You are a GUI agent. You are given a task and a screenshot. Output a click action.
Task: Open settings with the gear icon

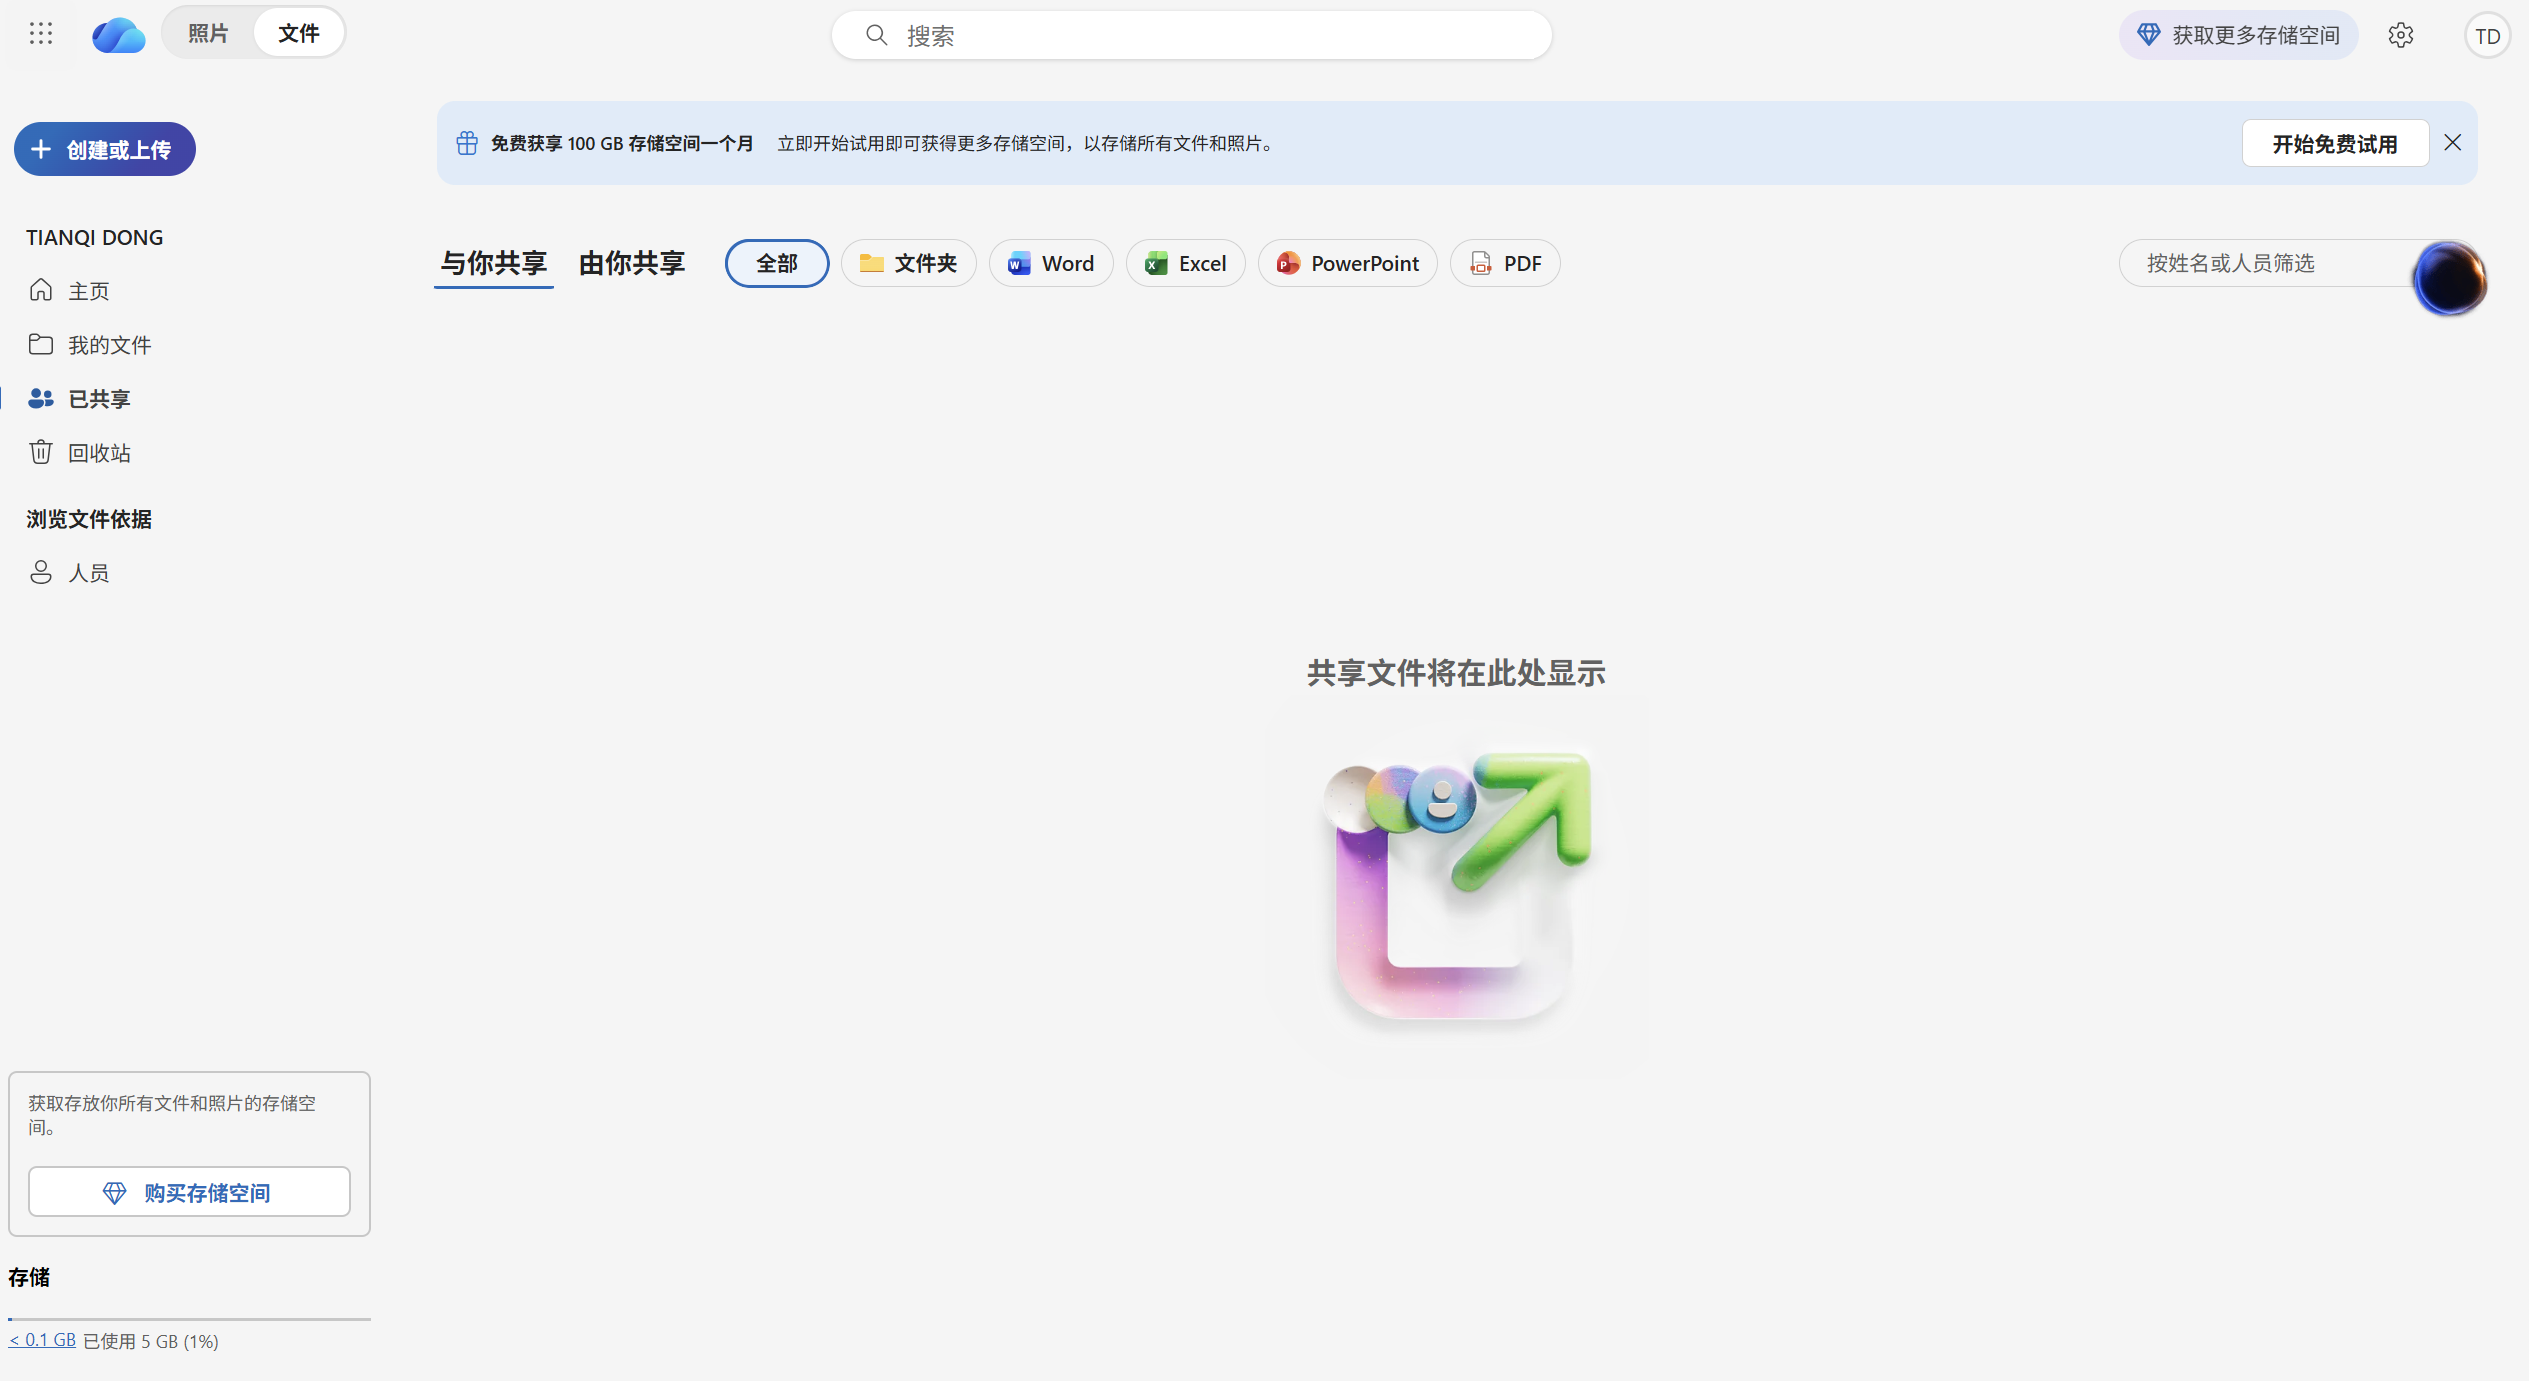click(2402, 35)
